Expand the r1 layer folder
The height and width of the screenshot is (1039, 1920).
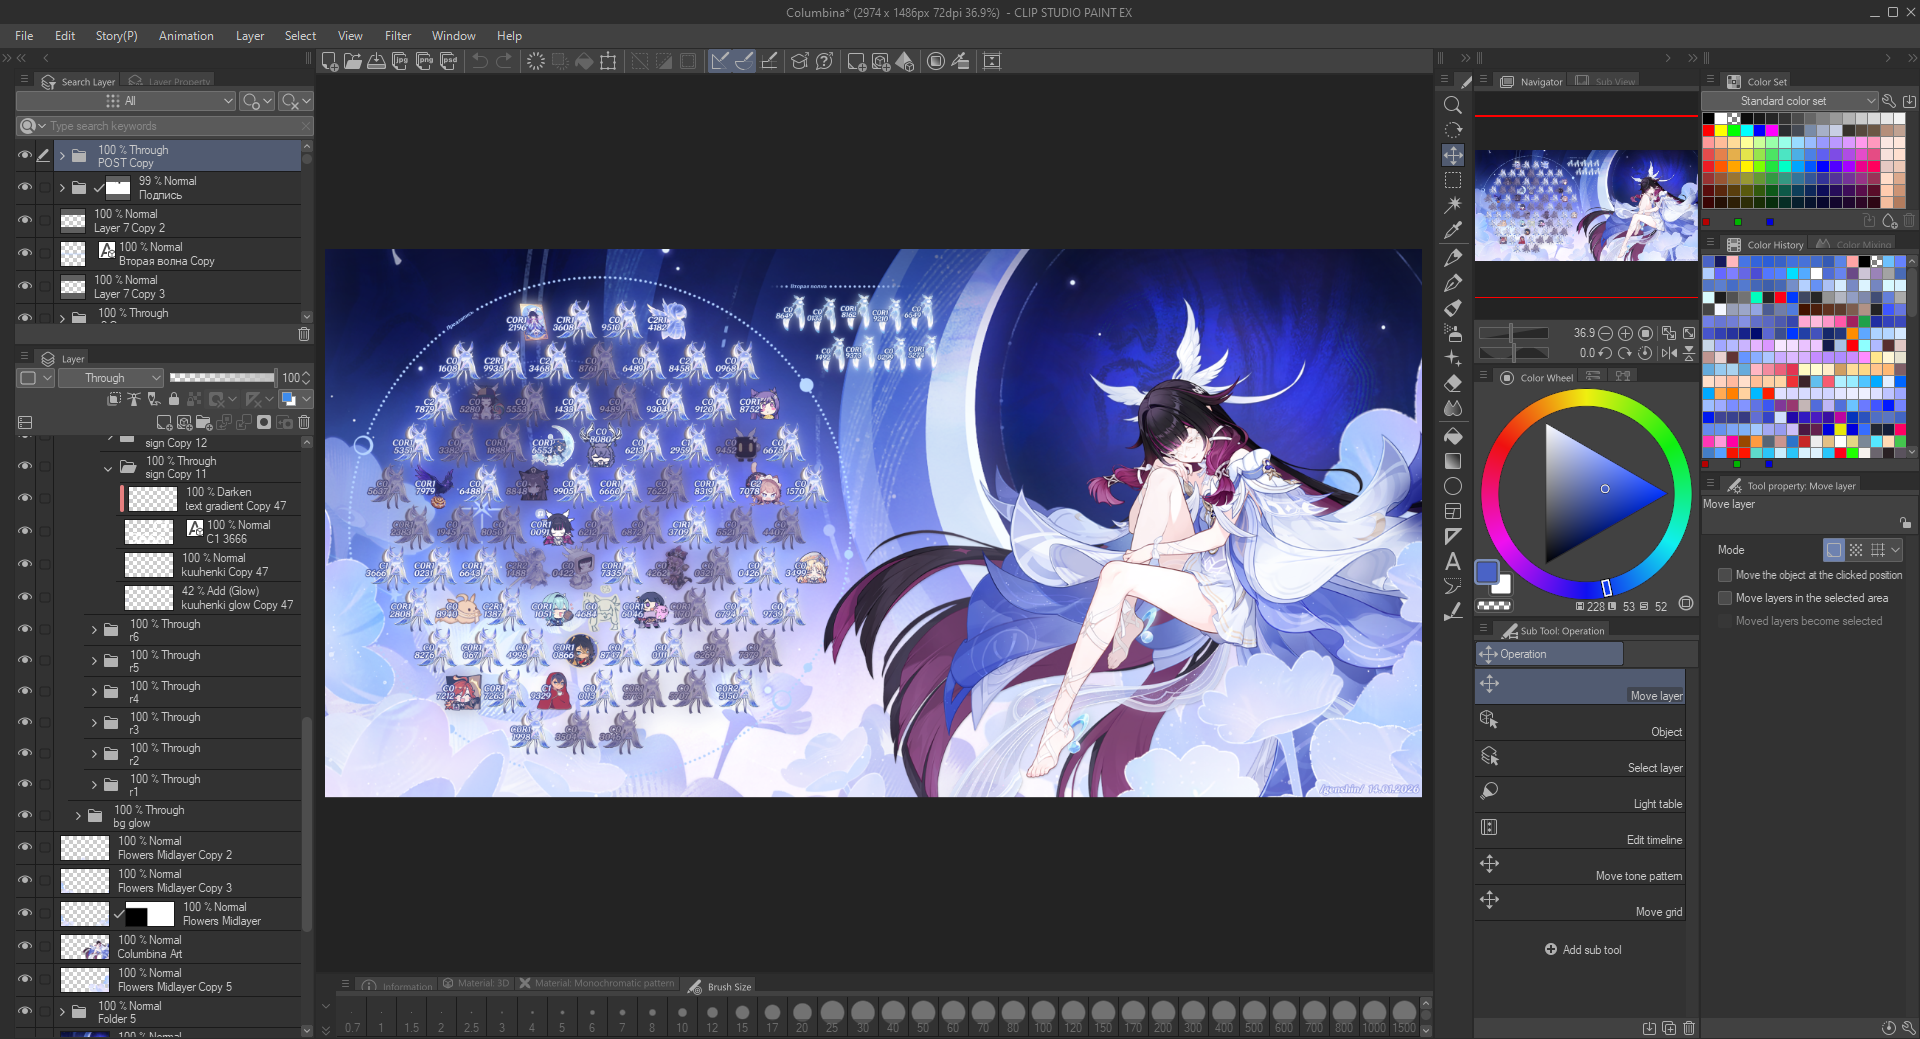point(94,785)
